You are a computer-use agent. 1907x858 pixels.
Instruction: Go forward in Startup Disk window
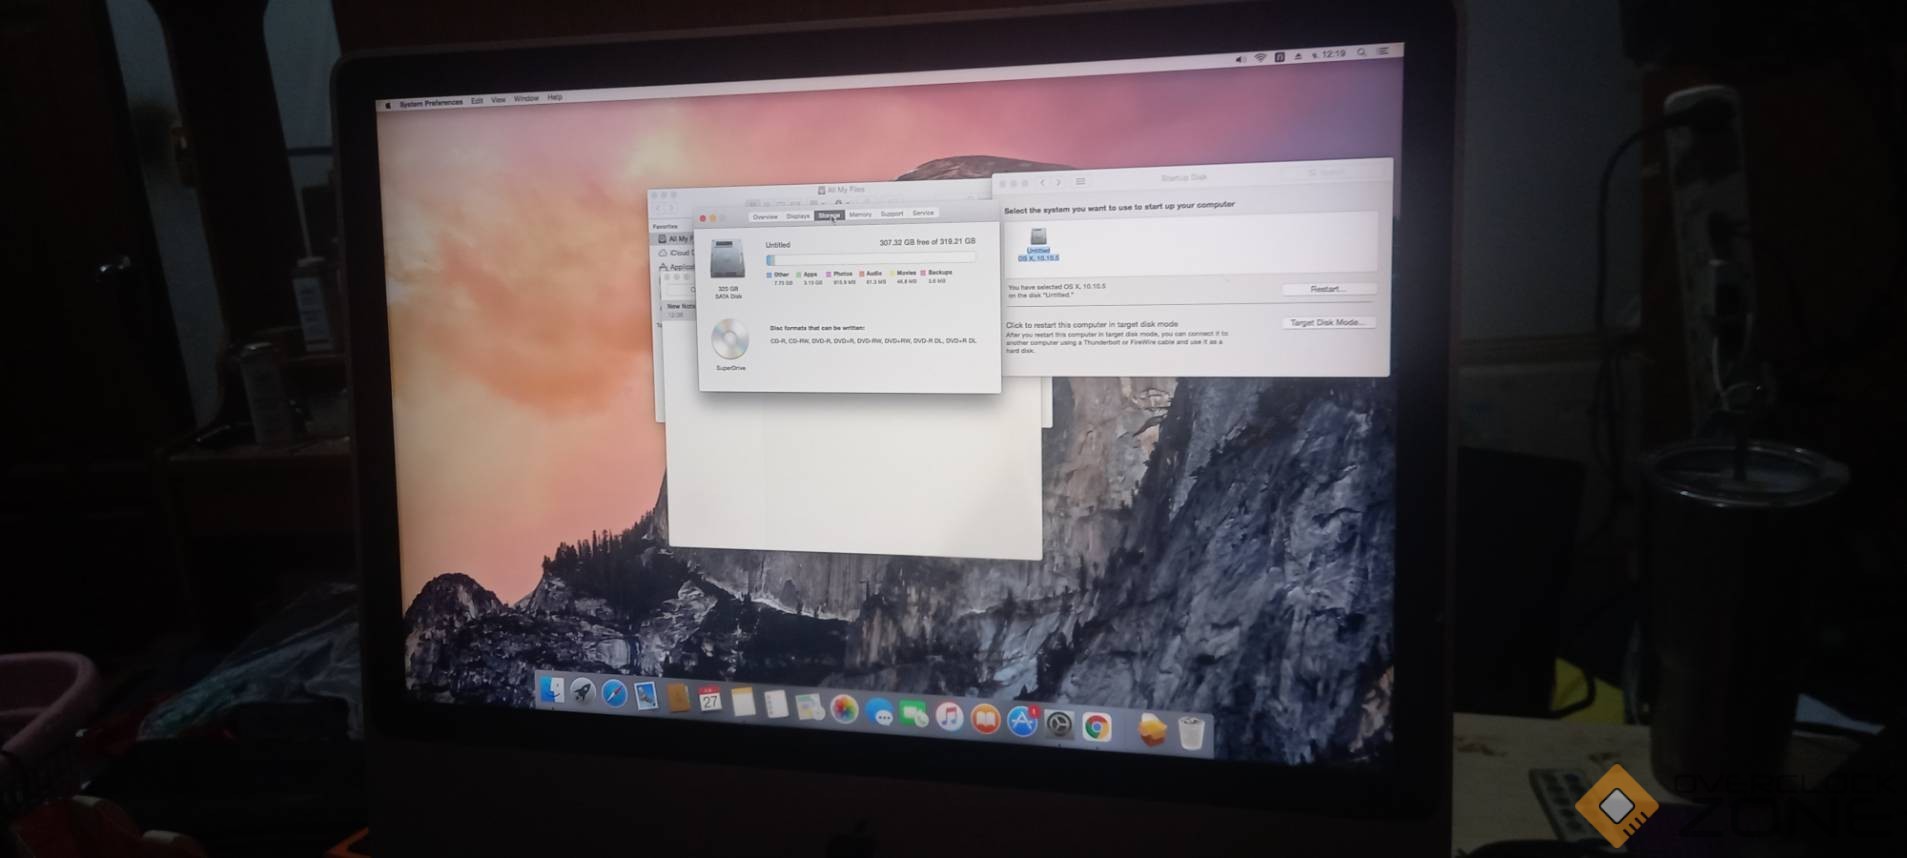pyautogui.click(x=1059, y=182)
